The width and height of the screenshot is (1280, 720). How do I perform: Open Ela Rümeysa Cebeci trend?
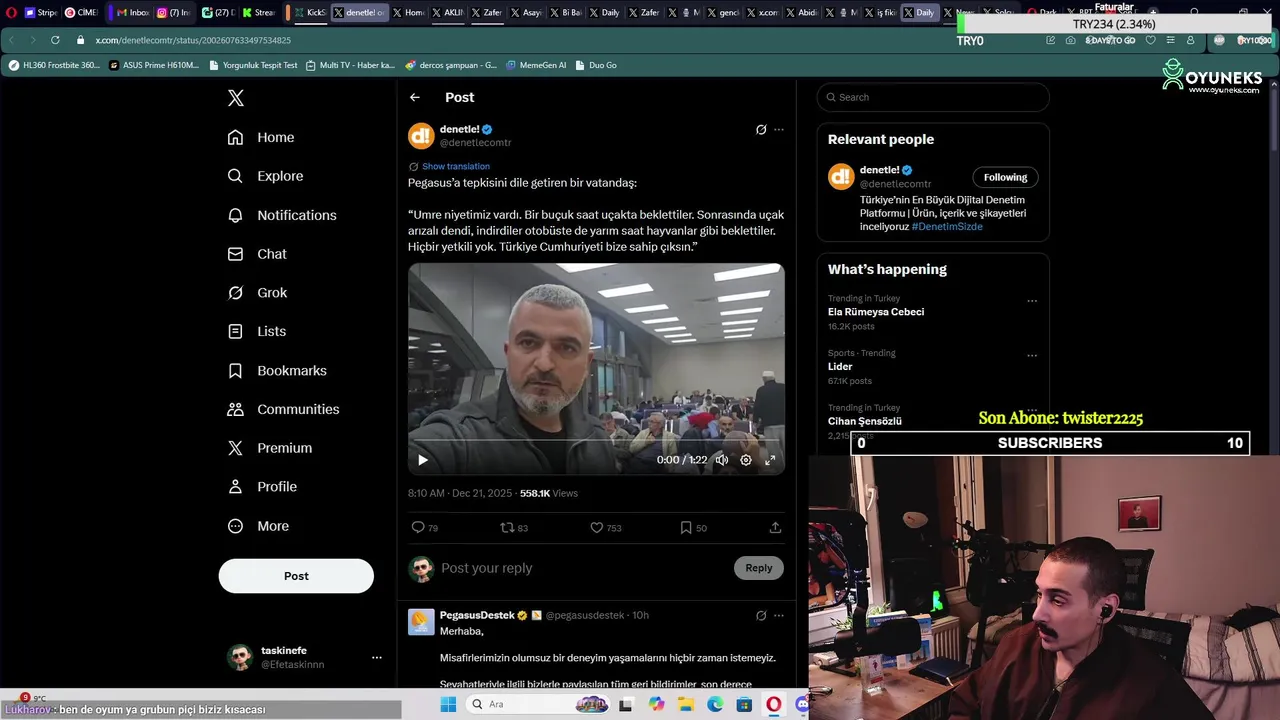tap(876, 312)
